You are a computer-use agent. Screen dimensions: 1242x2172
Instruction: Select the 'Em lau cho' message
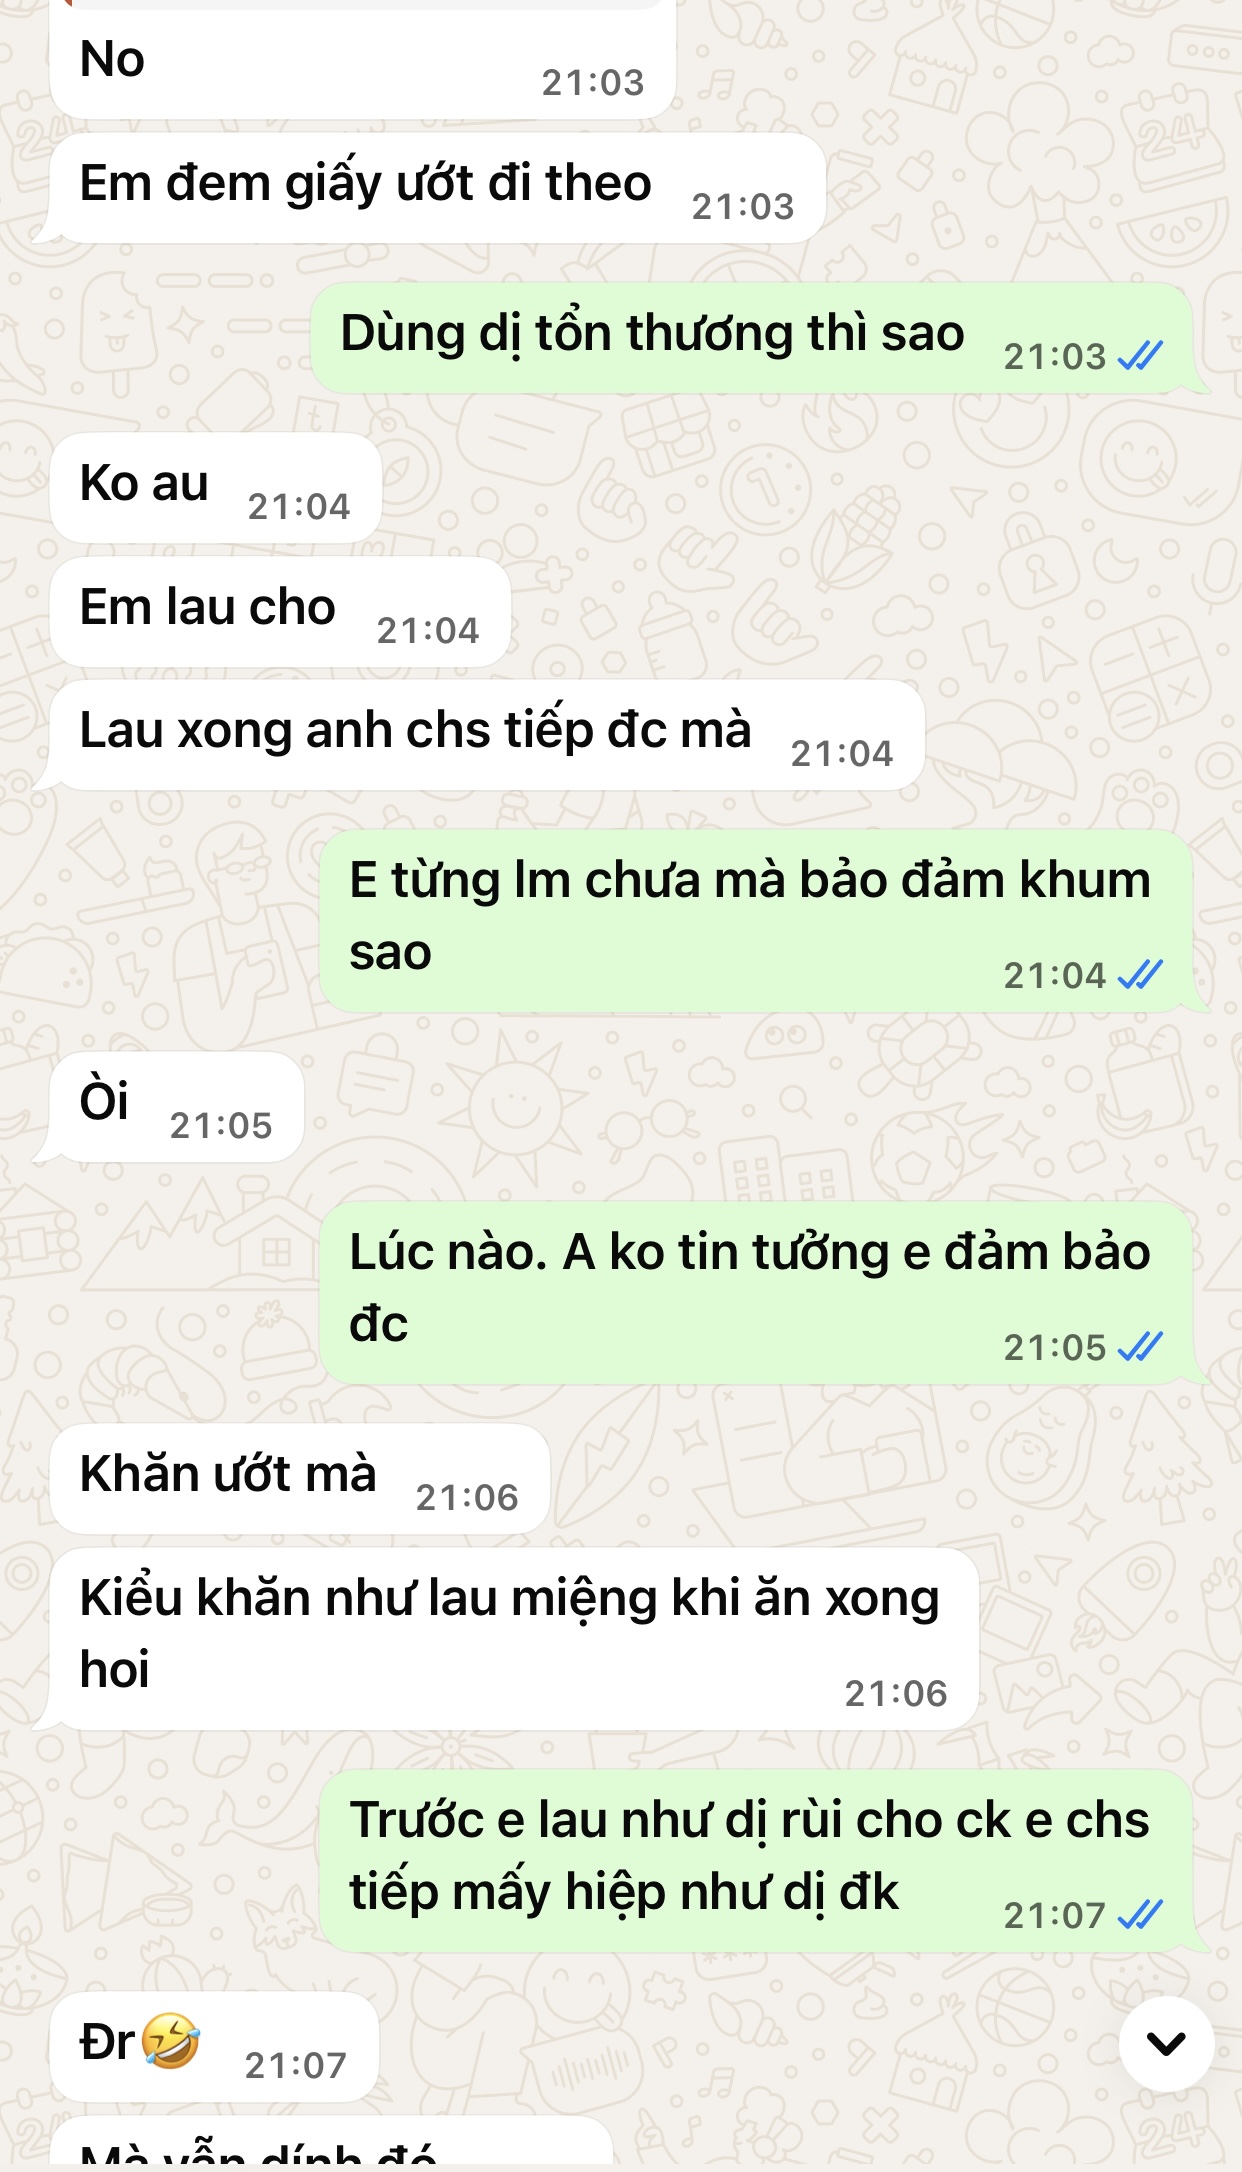(281, 612)
